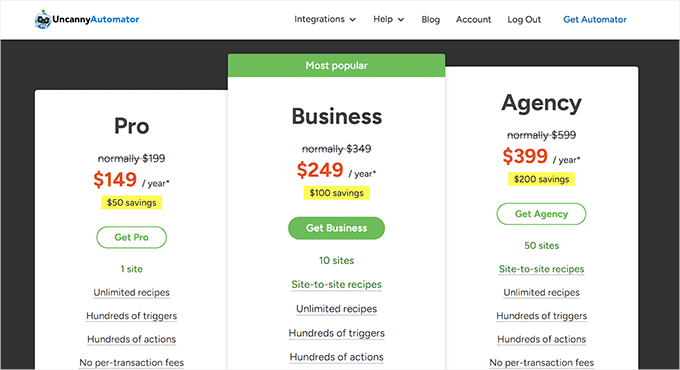Select Log Out in navigation
The width and height of the screenshot is (680, 370).
pyautogui.click(x=524, y=20)
